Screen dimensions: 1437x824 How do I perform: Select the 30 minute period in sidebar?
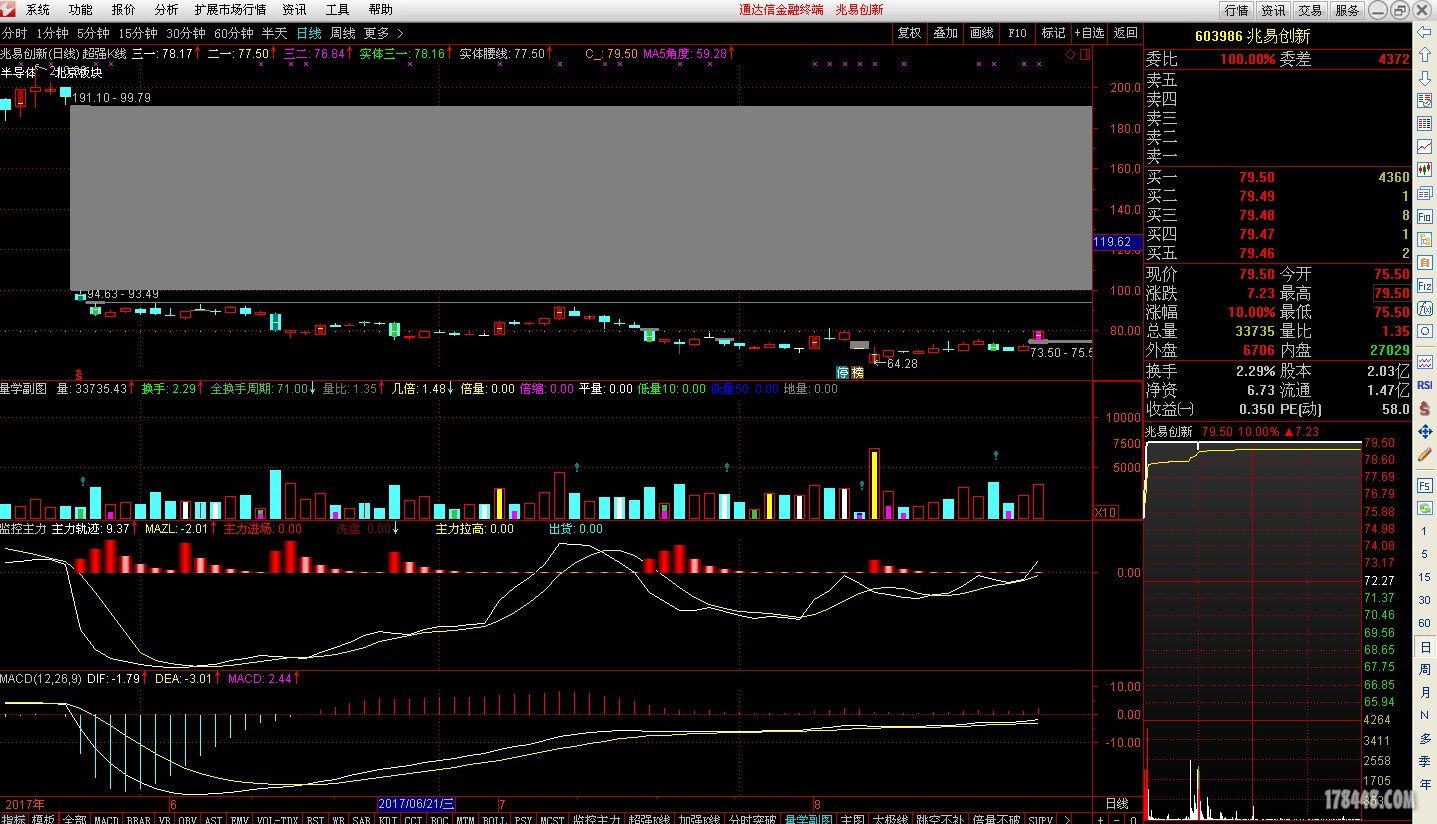tap(1425, 601)
